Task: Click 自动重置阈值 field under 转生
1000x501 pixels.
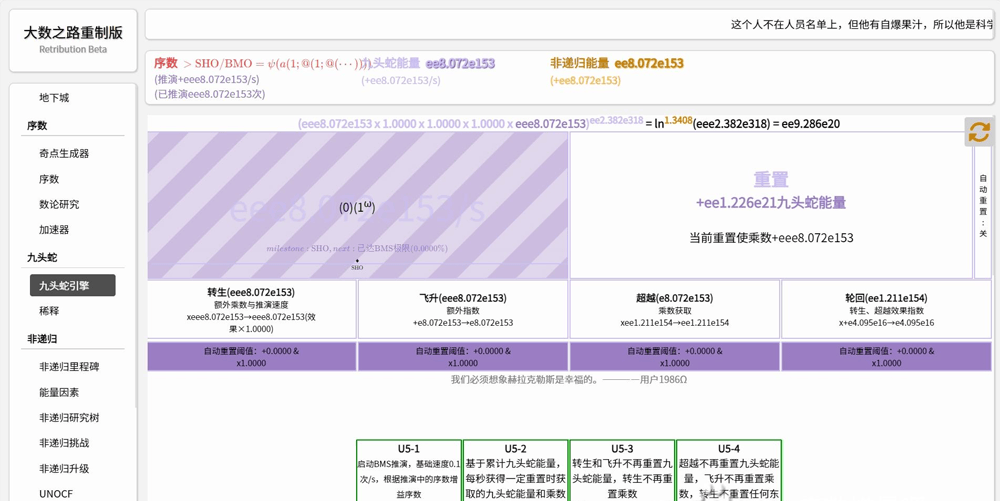Action: pos(251,357)
